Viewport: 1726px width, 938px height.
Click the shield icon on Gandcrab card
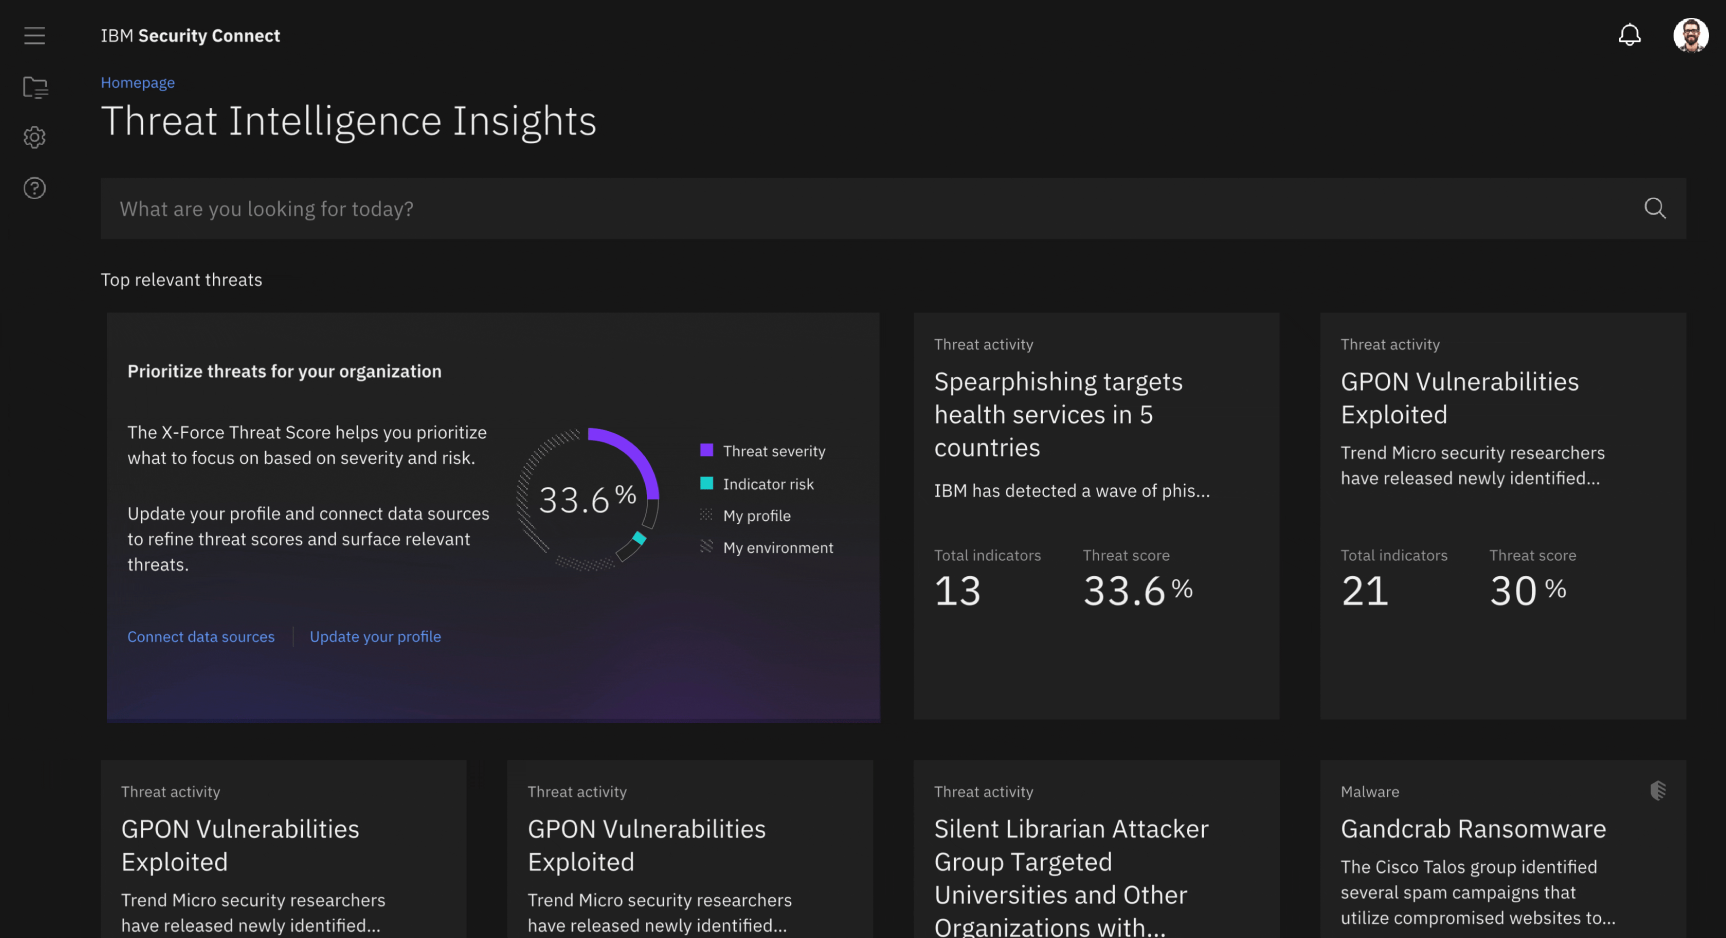1658,791
